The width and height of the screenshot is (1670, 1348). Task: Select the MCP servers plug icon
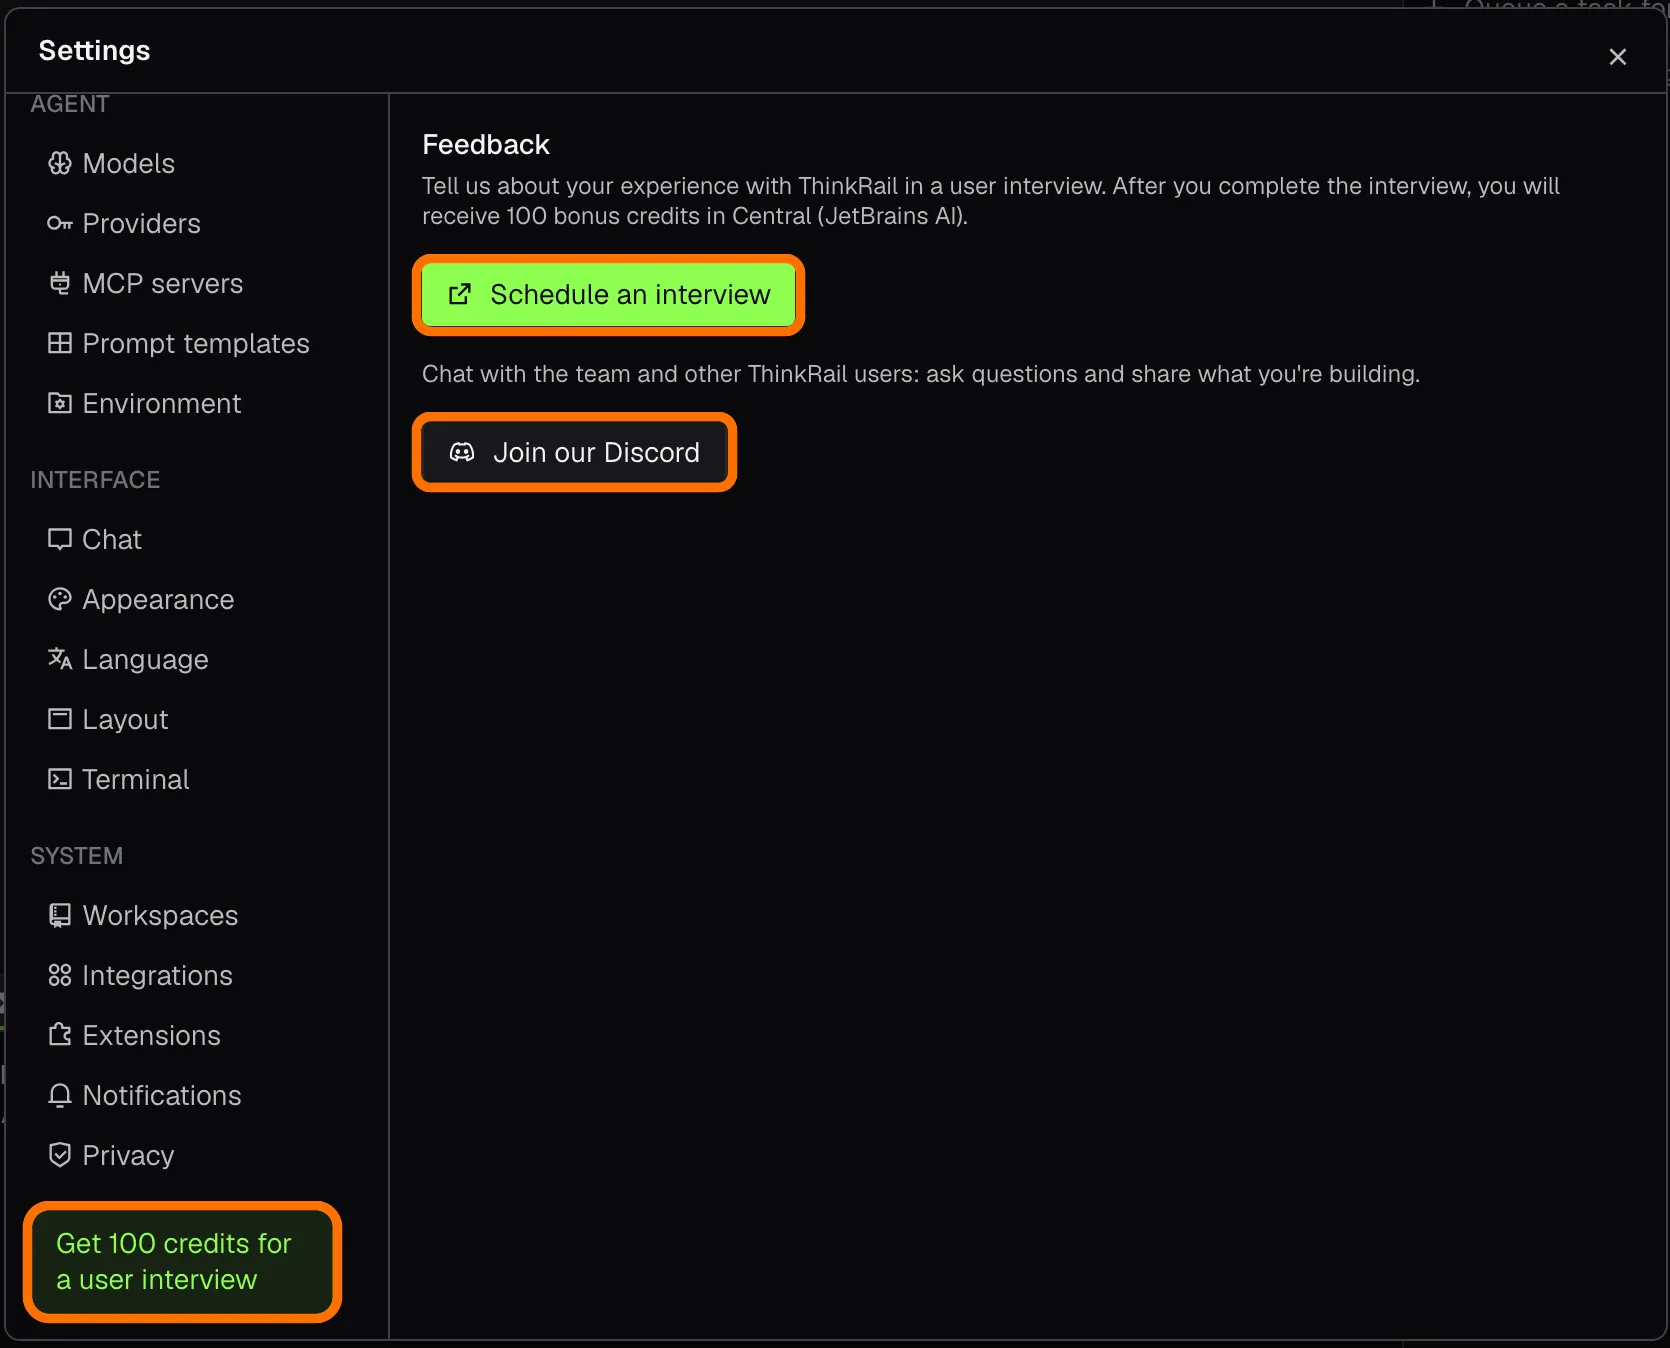(x=60, y=283)
